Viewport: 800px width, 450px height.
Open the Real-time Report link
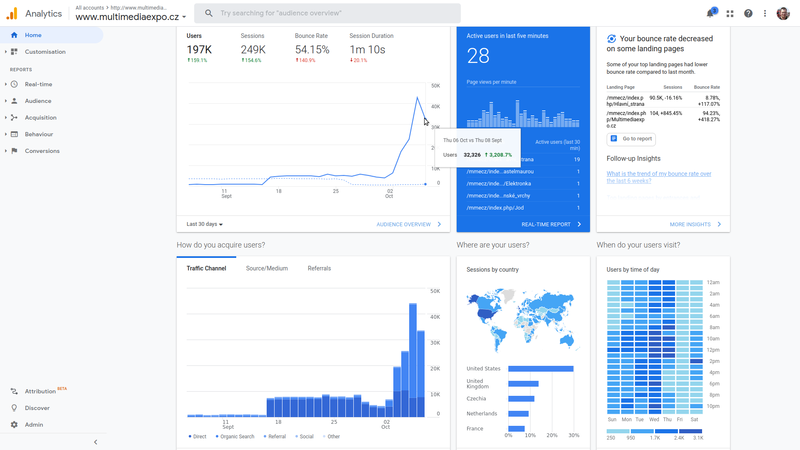coord(546,224)
